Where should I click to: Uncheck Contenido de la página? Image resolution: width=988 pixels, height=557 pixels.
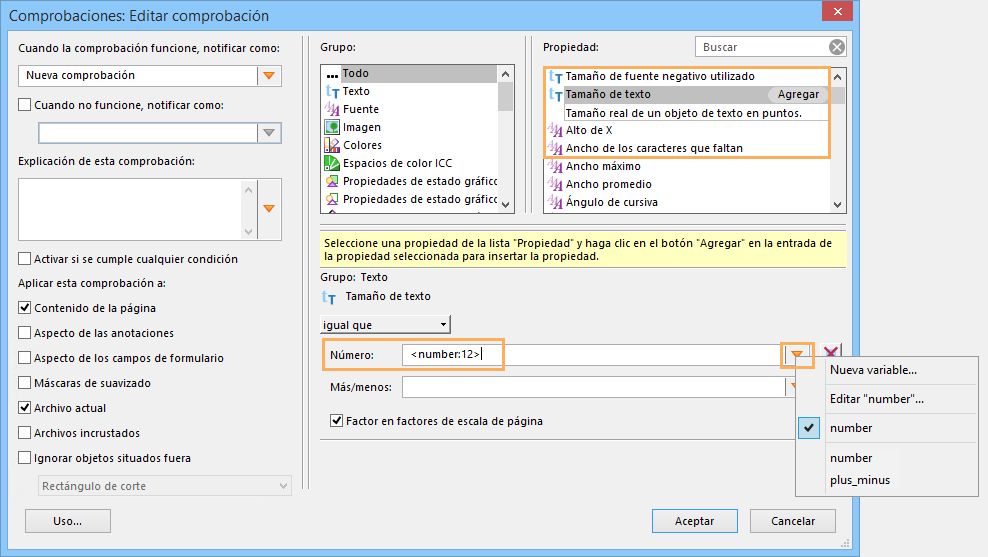pyautogui.click(x=25, y=307)
